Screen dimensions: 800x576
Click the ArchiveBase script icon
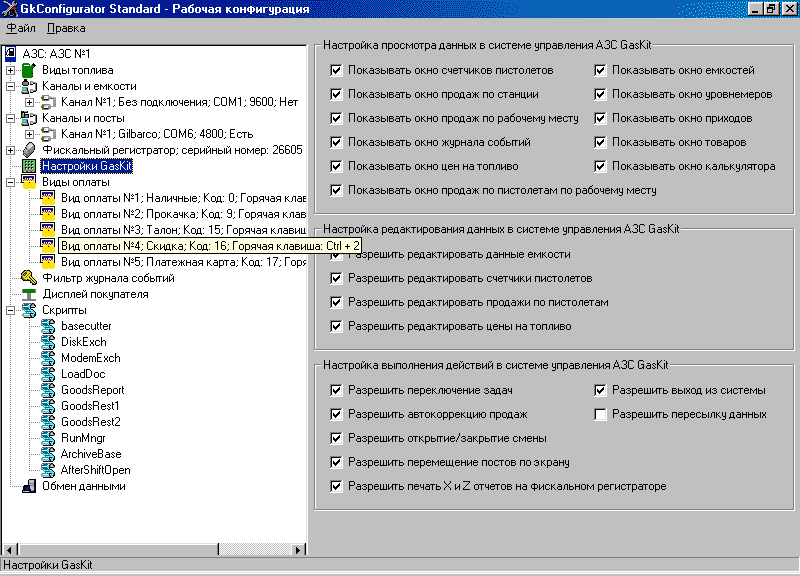48,454
